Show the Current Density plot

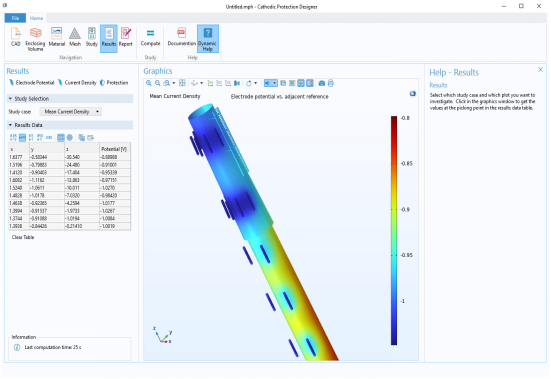[x=77, y=83]
